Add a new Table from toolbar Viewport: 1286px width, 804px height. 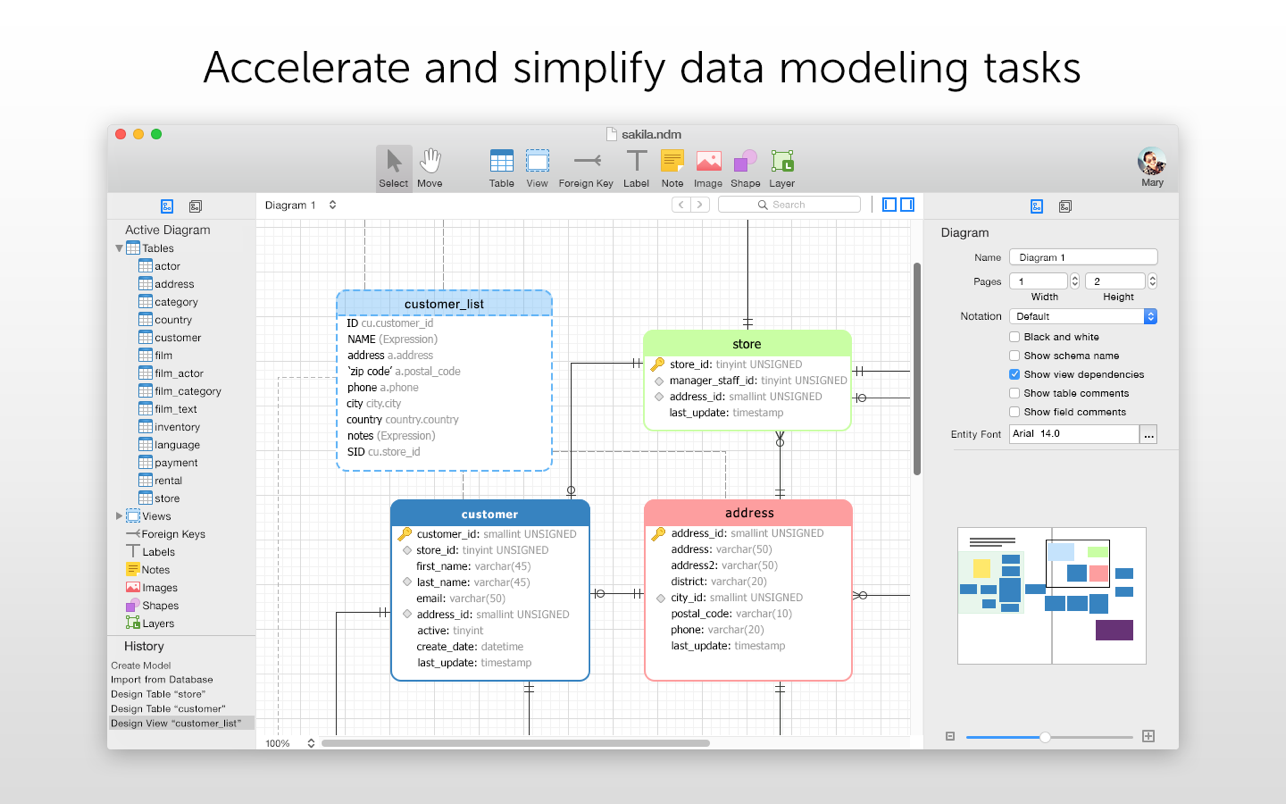point(502,168)
